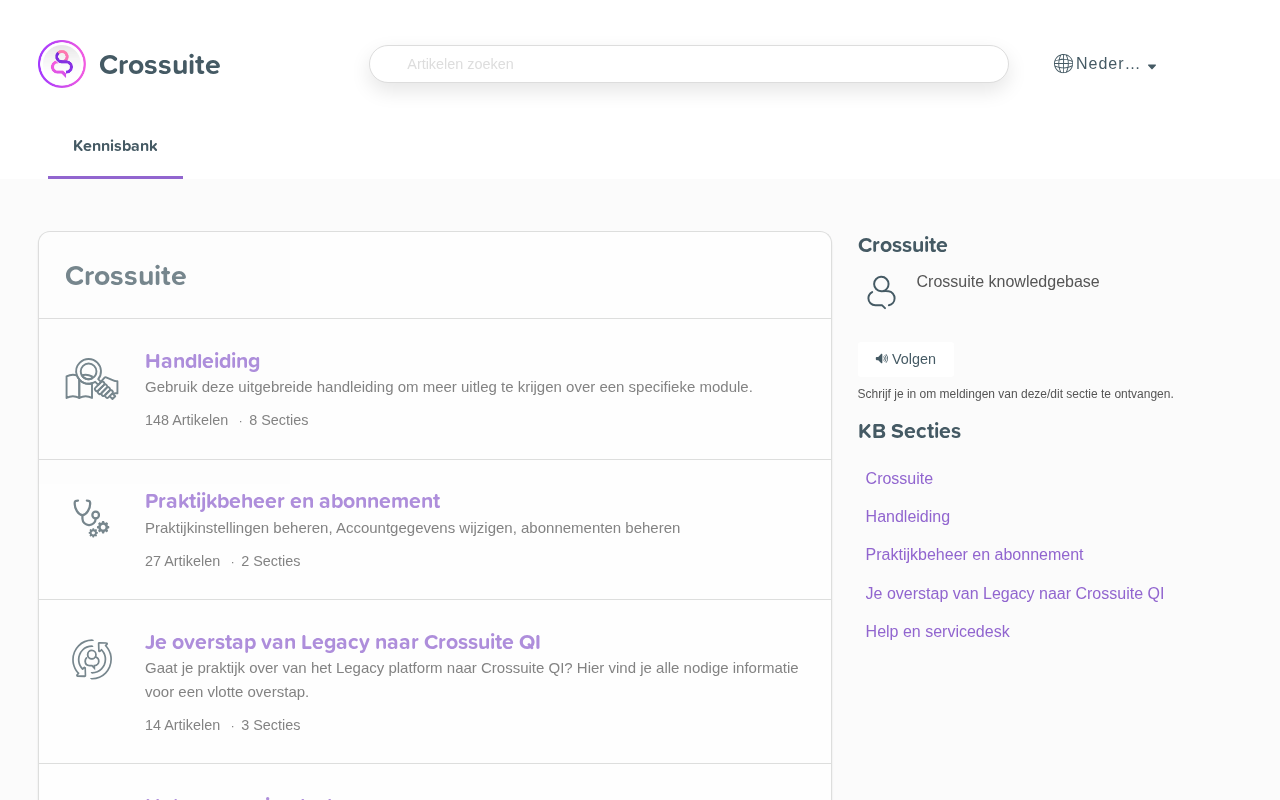Click the 'Praktijkinstellingen beheren' description text
This screenshot has height=800, width=1280.
pos(413,528)
